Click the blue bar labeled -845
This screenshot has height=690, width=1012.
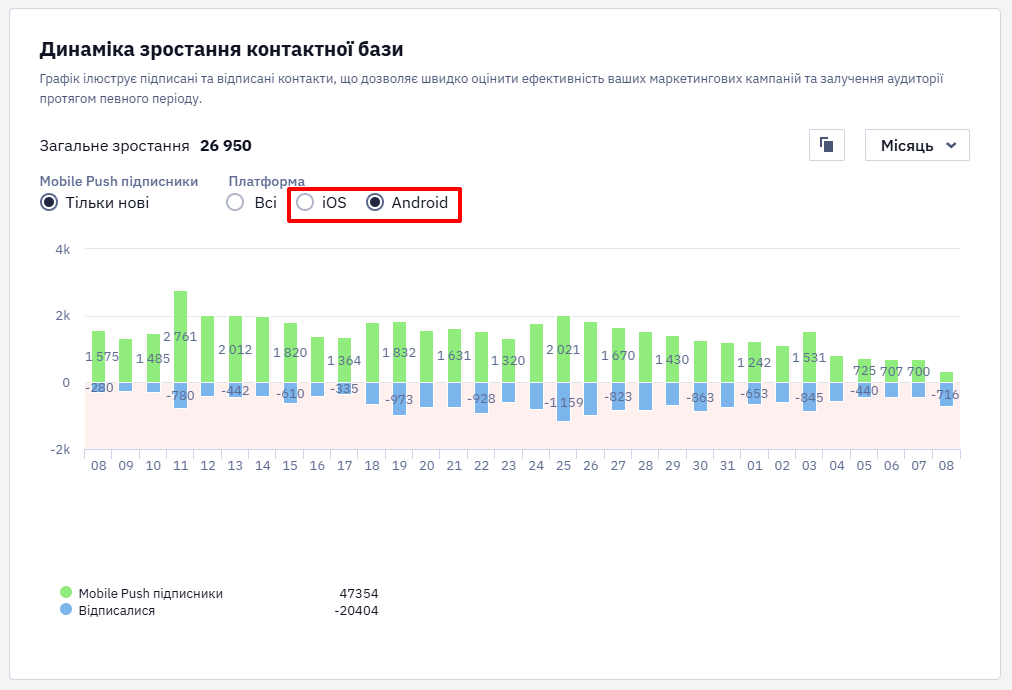(809, 396)
